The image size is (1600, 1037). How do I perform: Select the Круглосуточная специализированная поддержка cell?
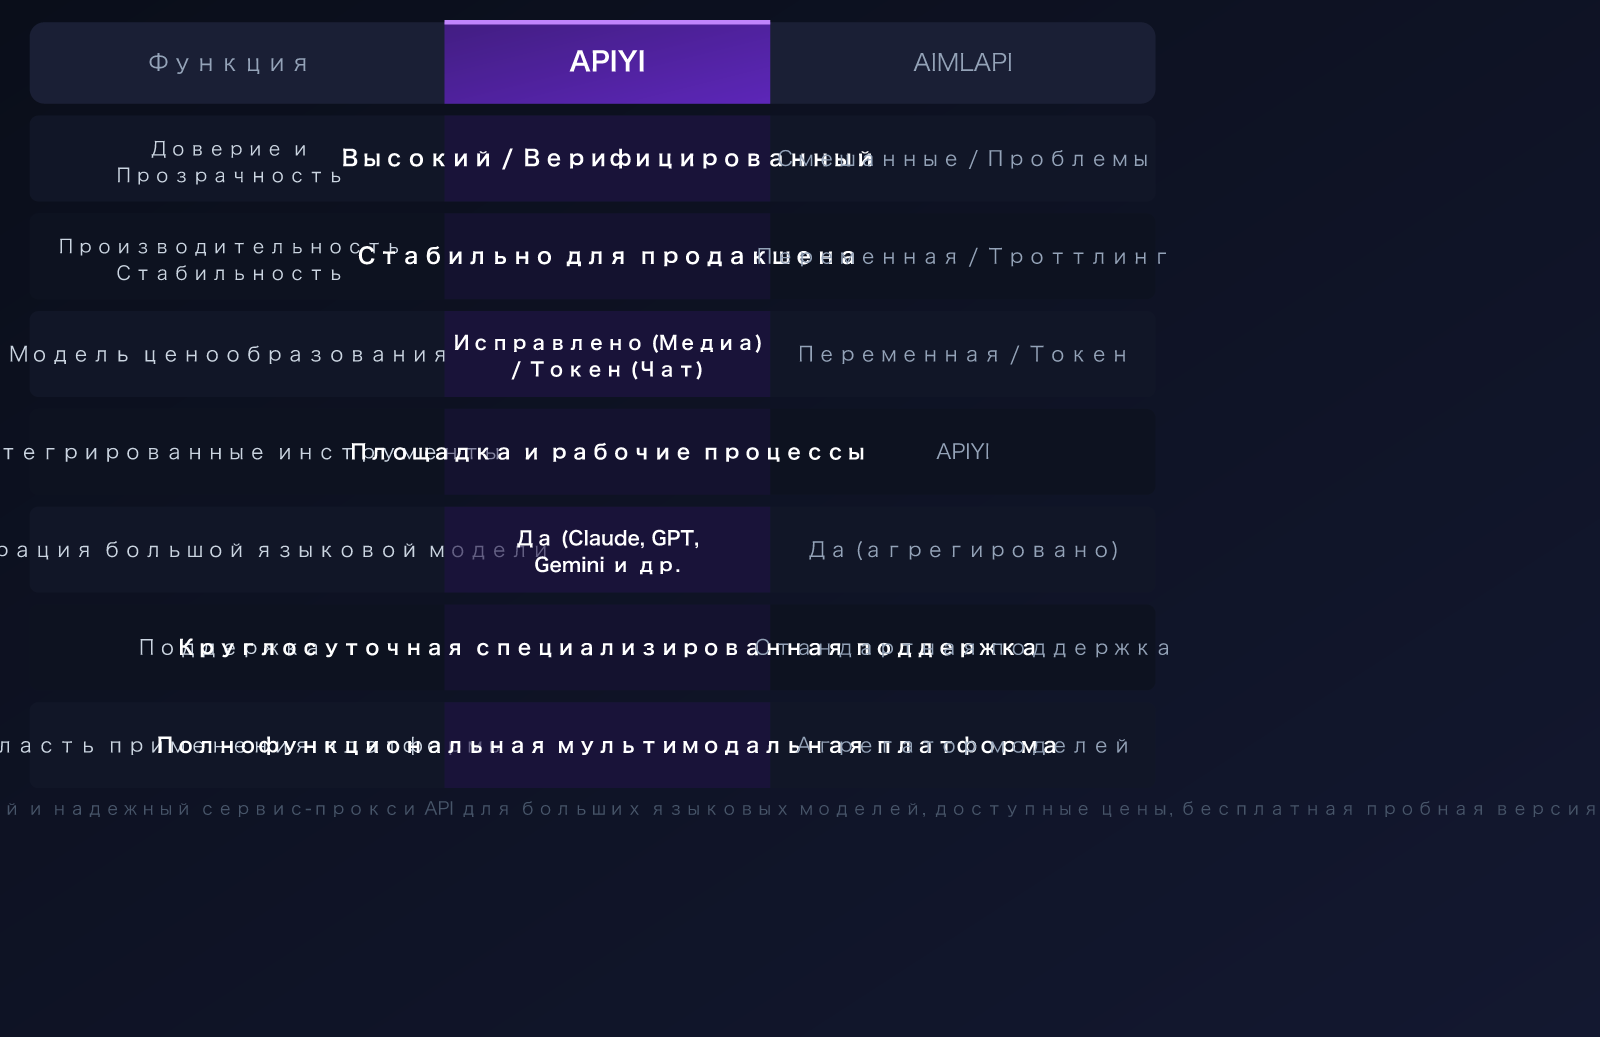tap(607, 647)
